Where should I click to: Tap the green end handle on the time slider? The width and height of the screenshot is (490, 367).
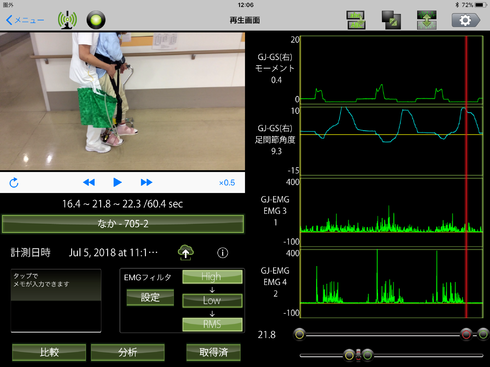tap(483, 334)
